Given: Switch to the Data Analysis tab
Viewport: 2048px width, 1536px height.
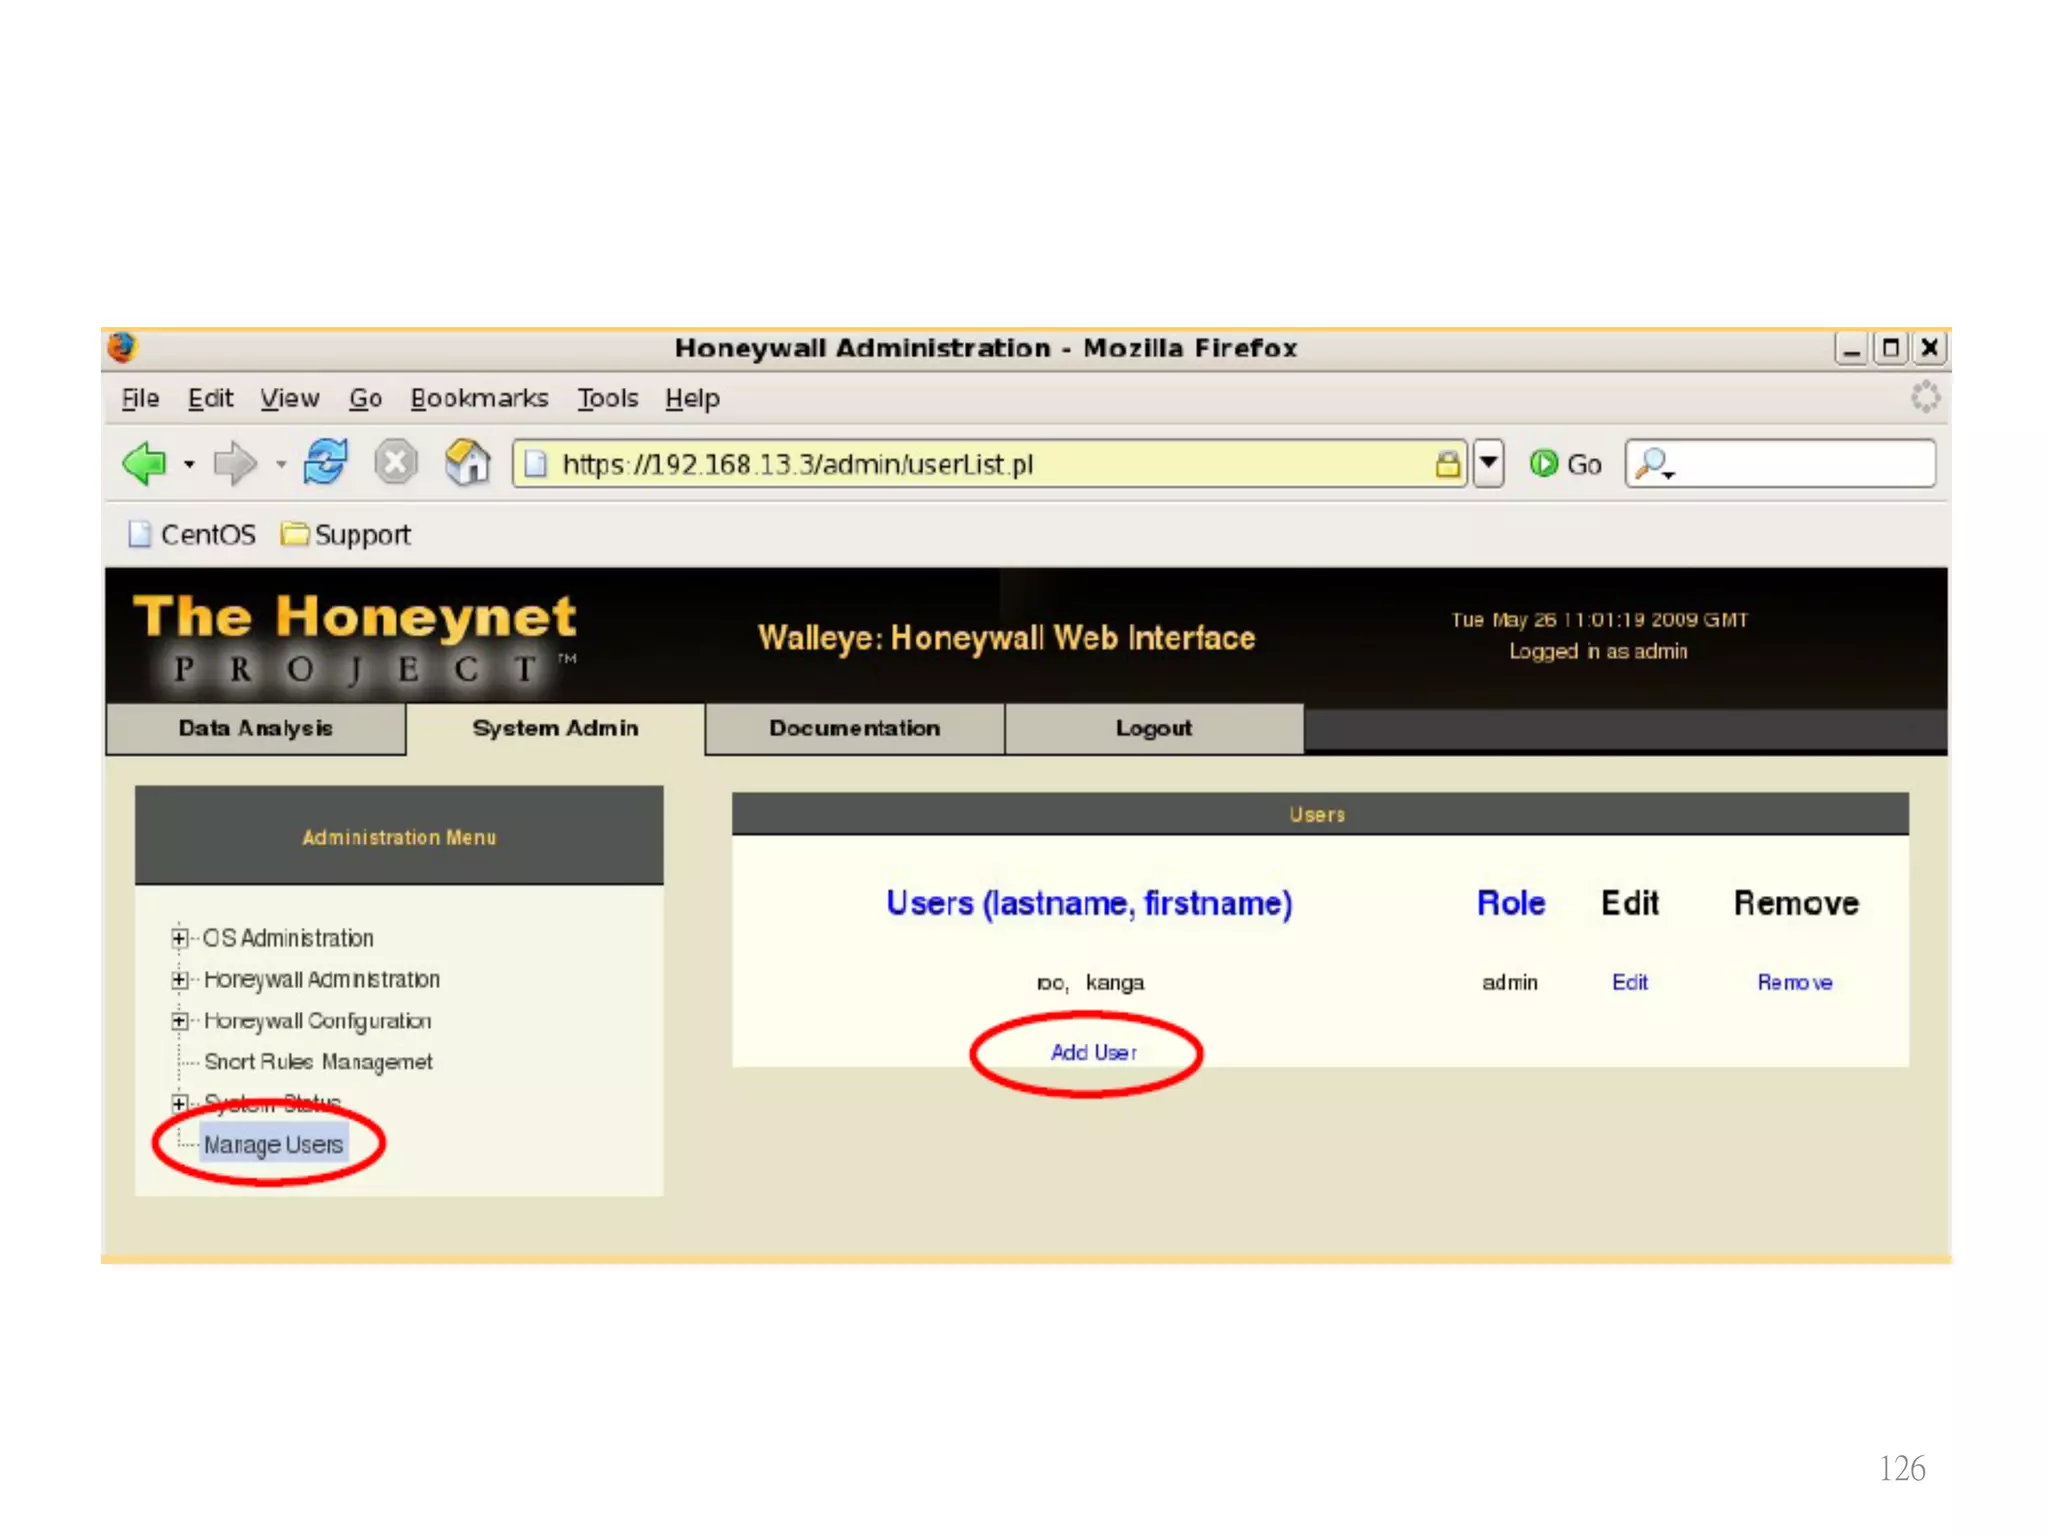Looking at the screenshot, I should (x=256, y=728).
